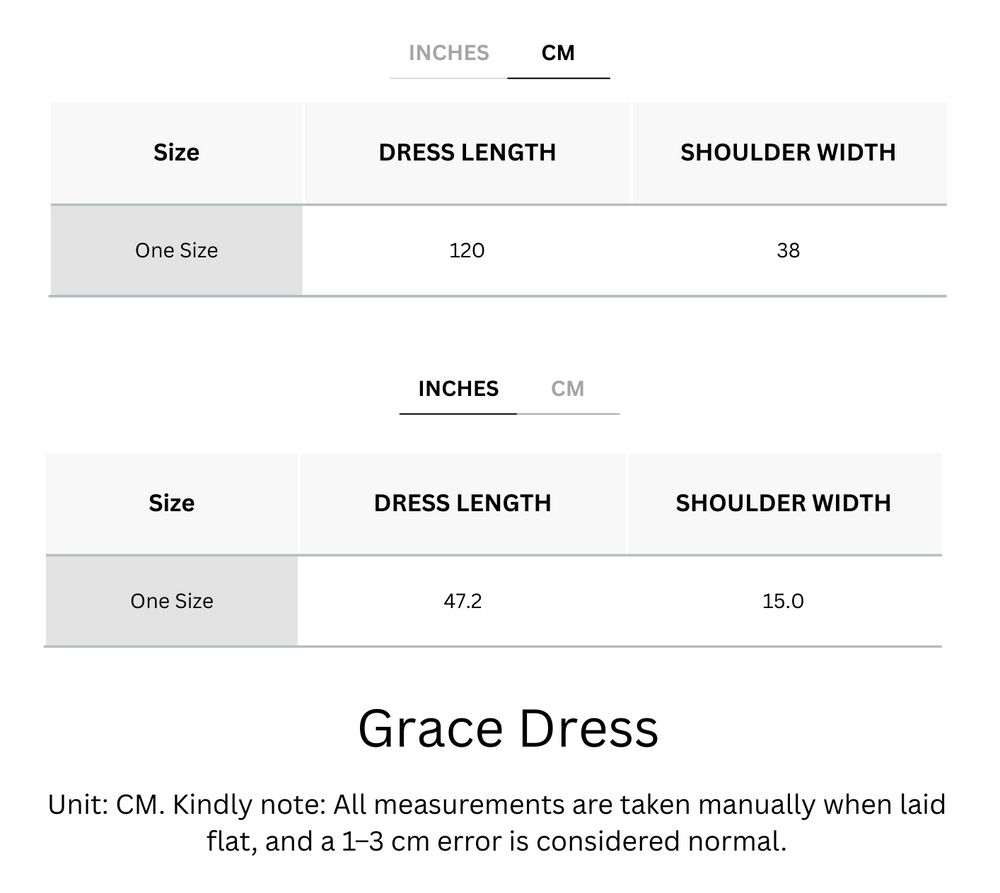Switch bottom table to the CM unit
Viewport: 1000px width, 893px height.
pos(570,389)
